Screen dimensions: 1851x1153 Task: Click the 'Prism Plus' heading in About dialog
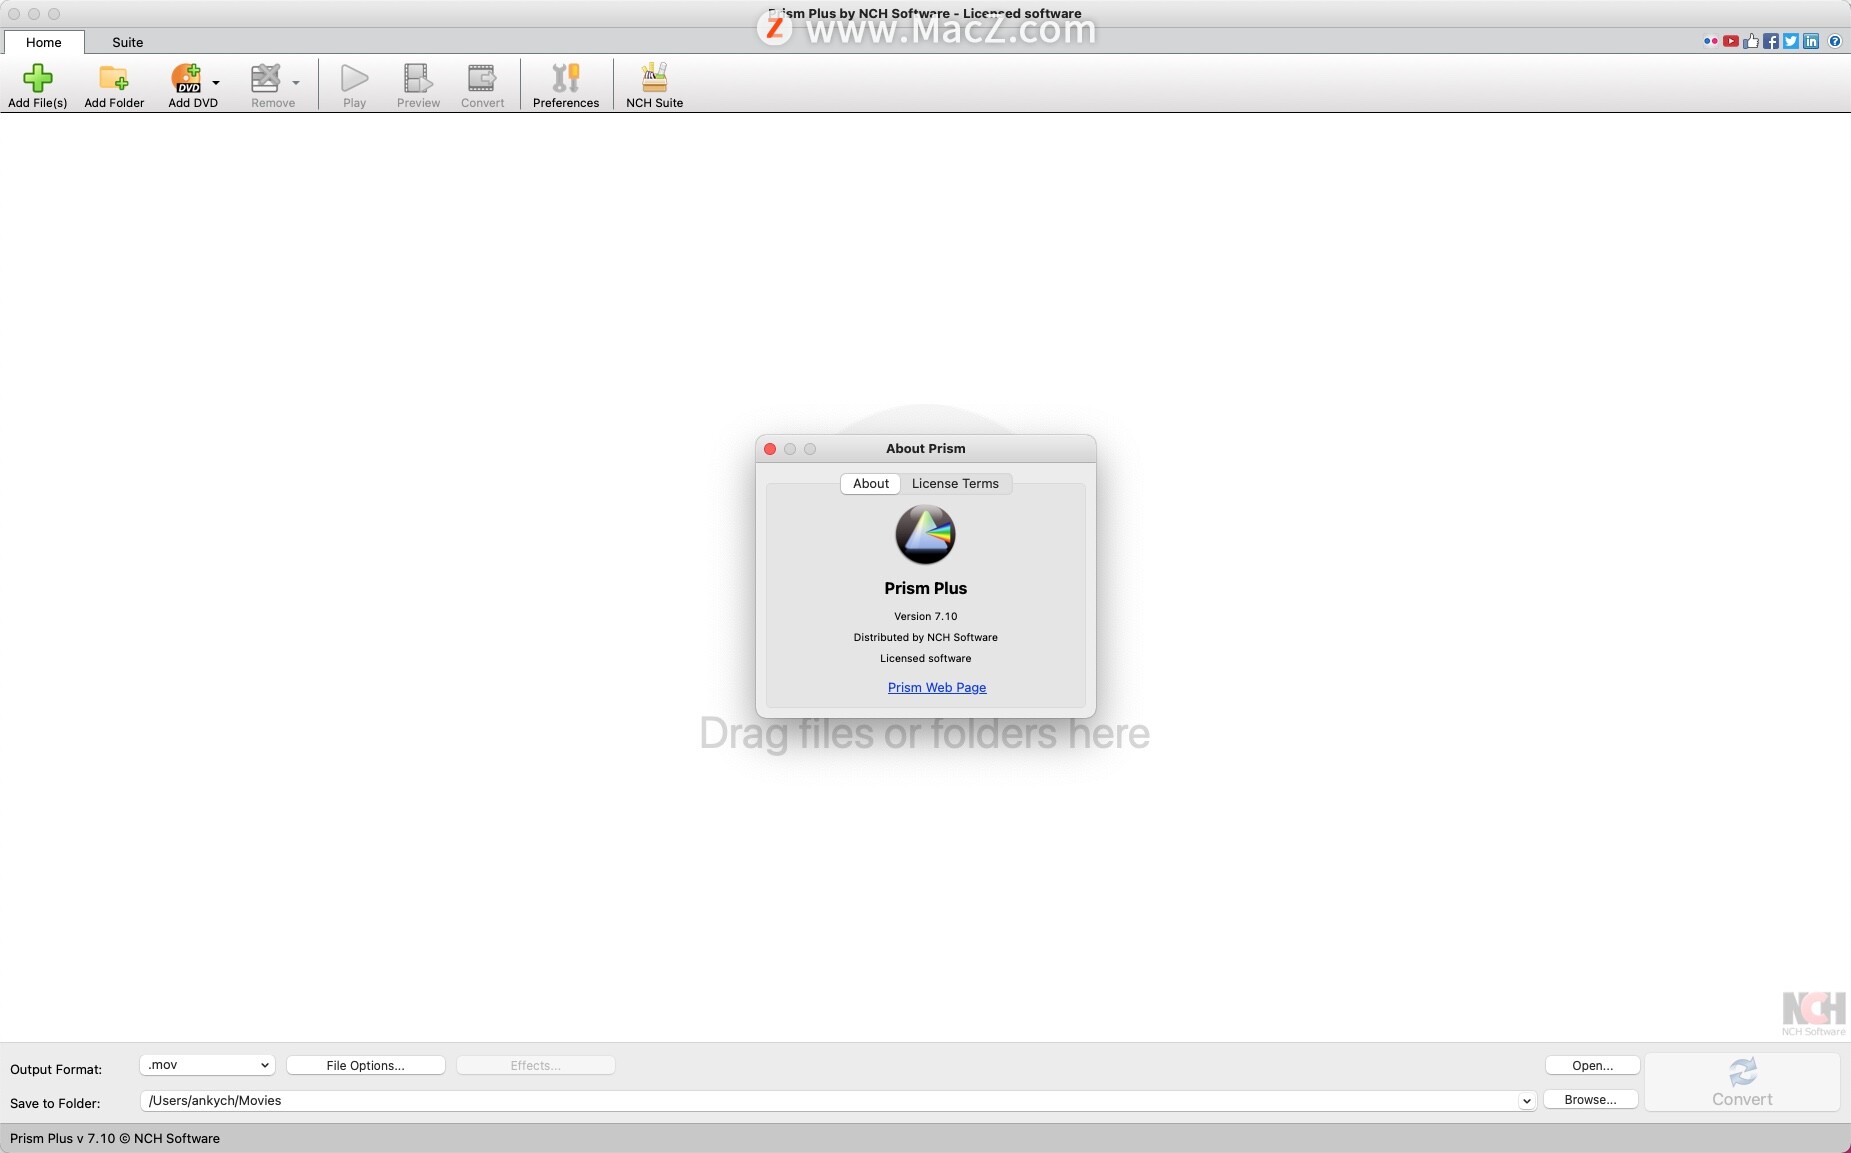point(926,589)
